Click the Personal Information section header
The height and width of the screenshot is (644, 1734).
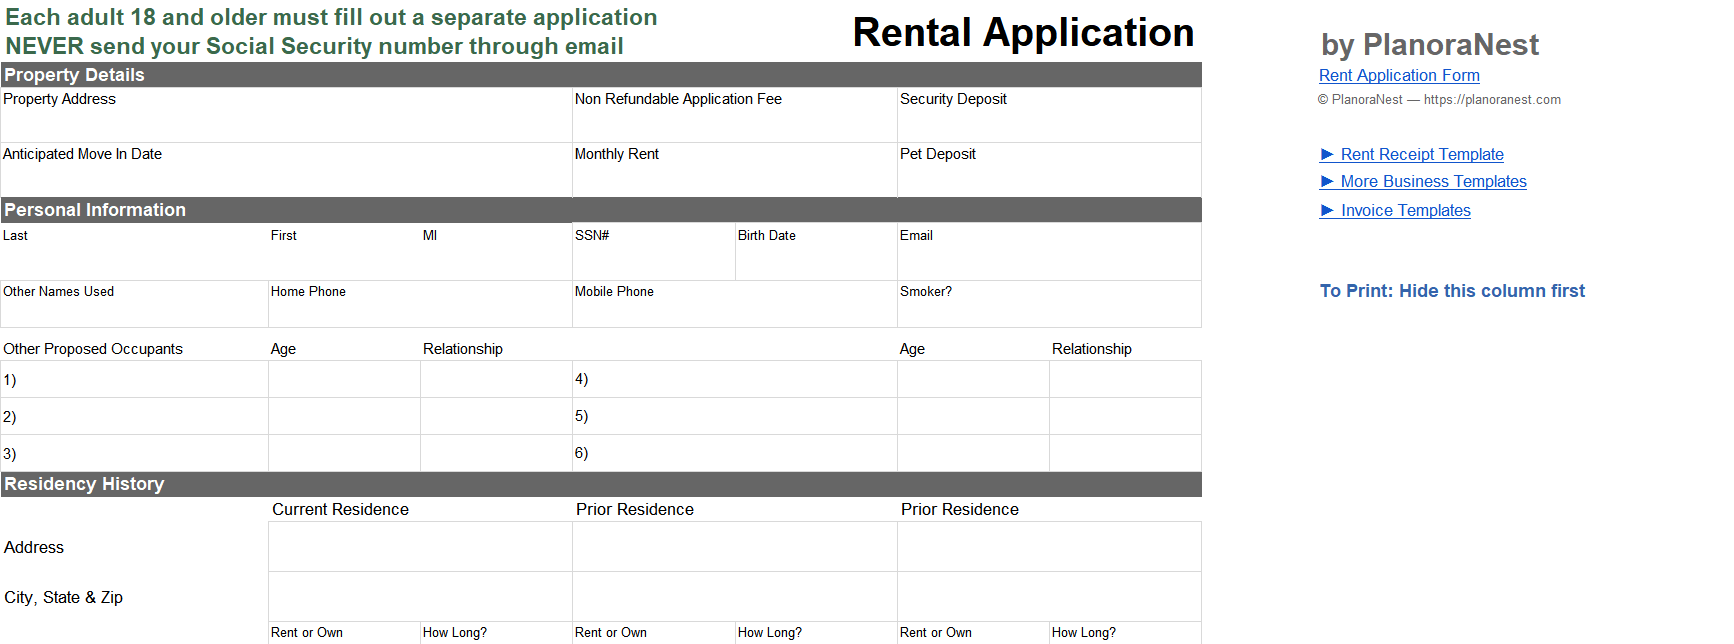(x=601, y=210)
